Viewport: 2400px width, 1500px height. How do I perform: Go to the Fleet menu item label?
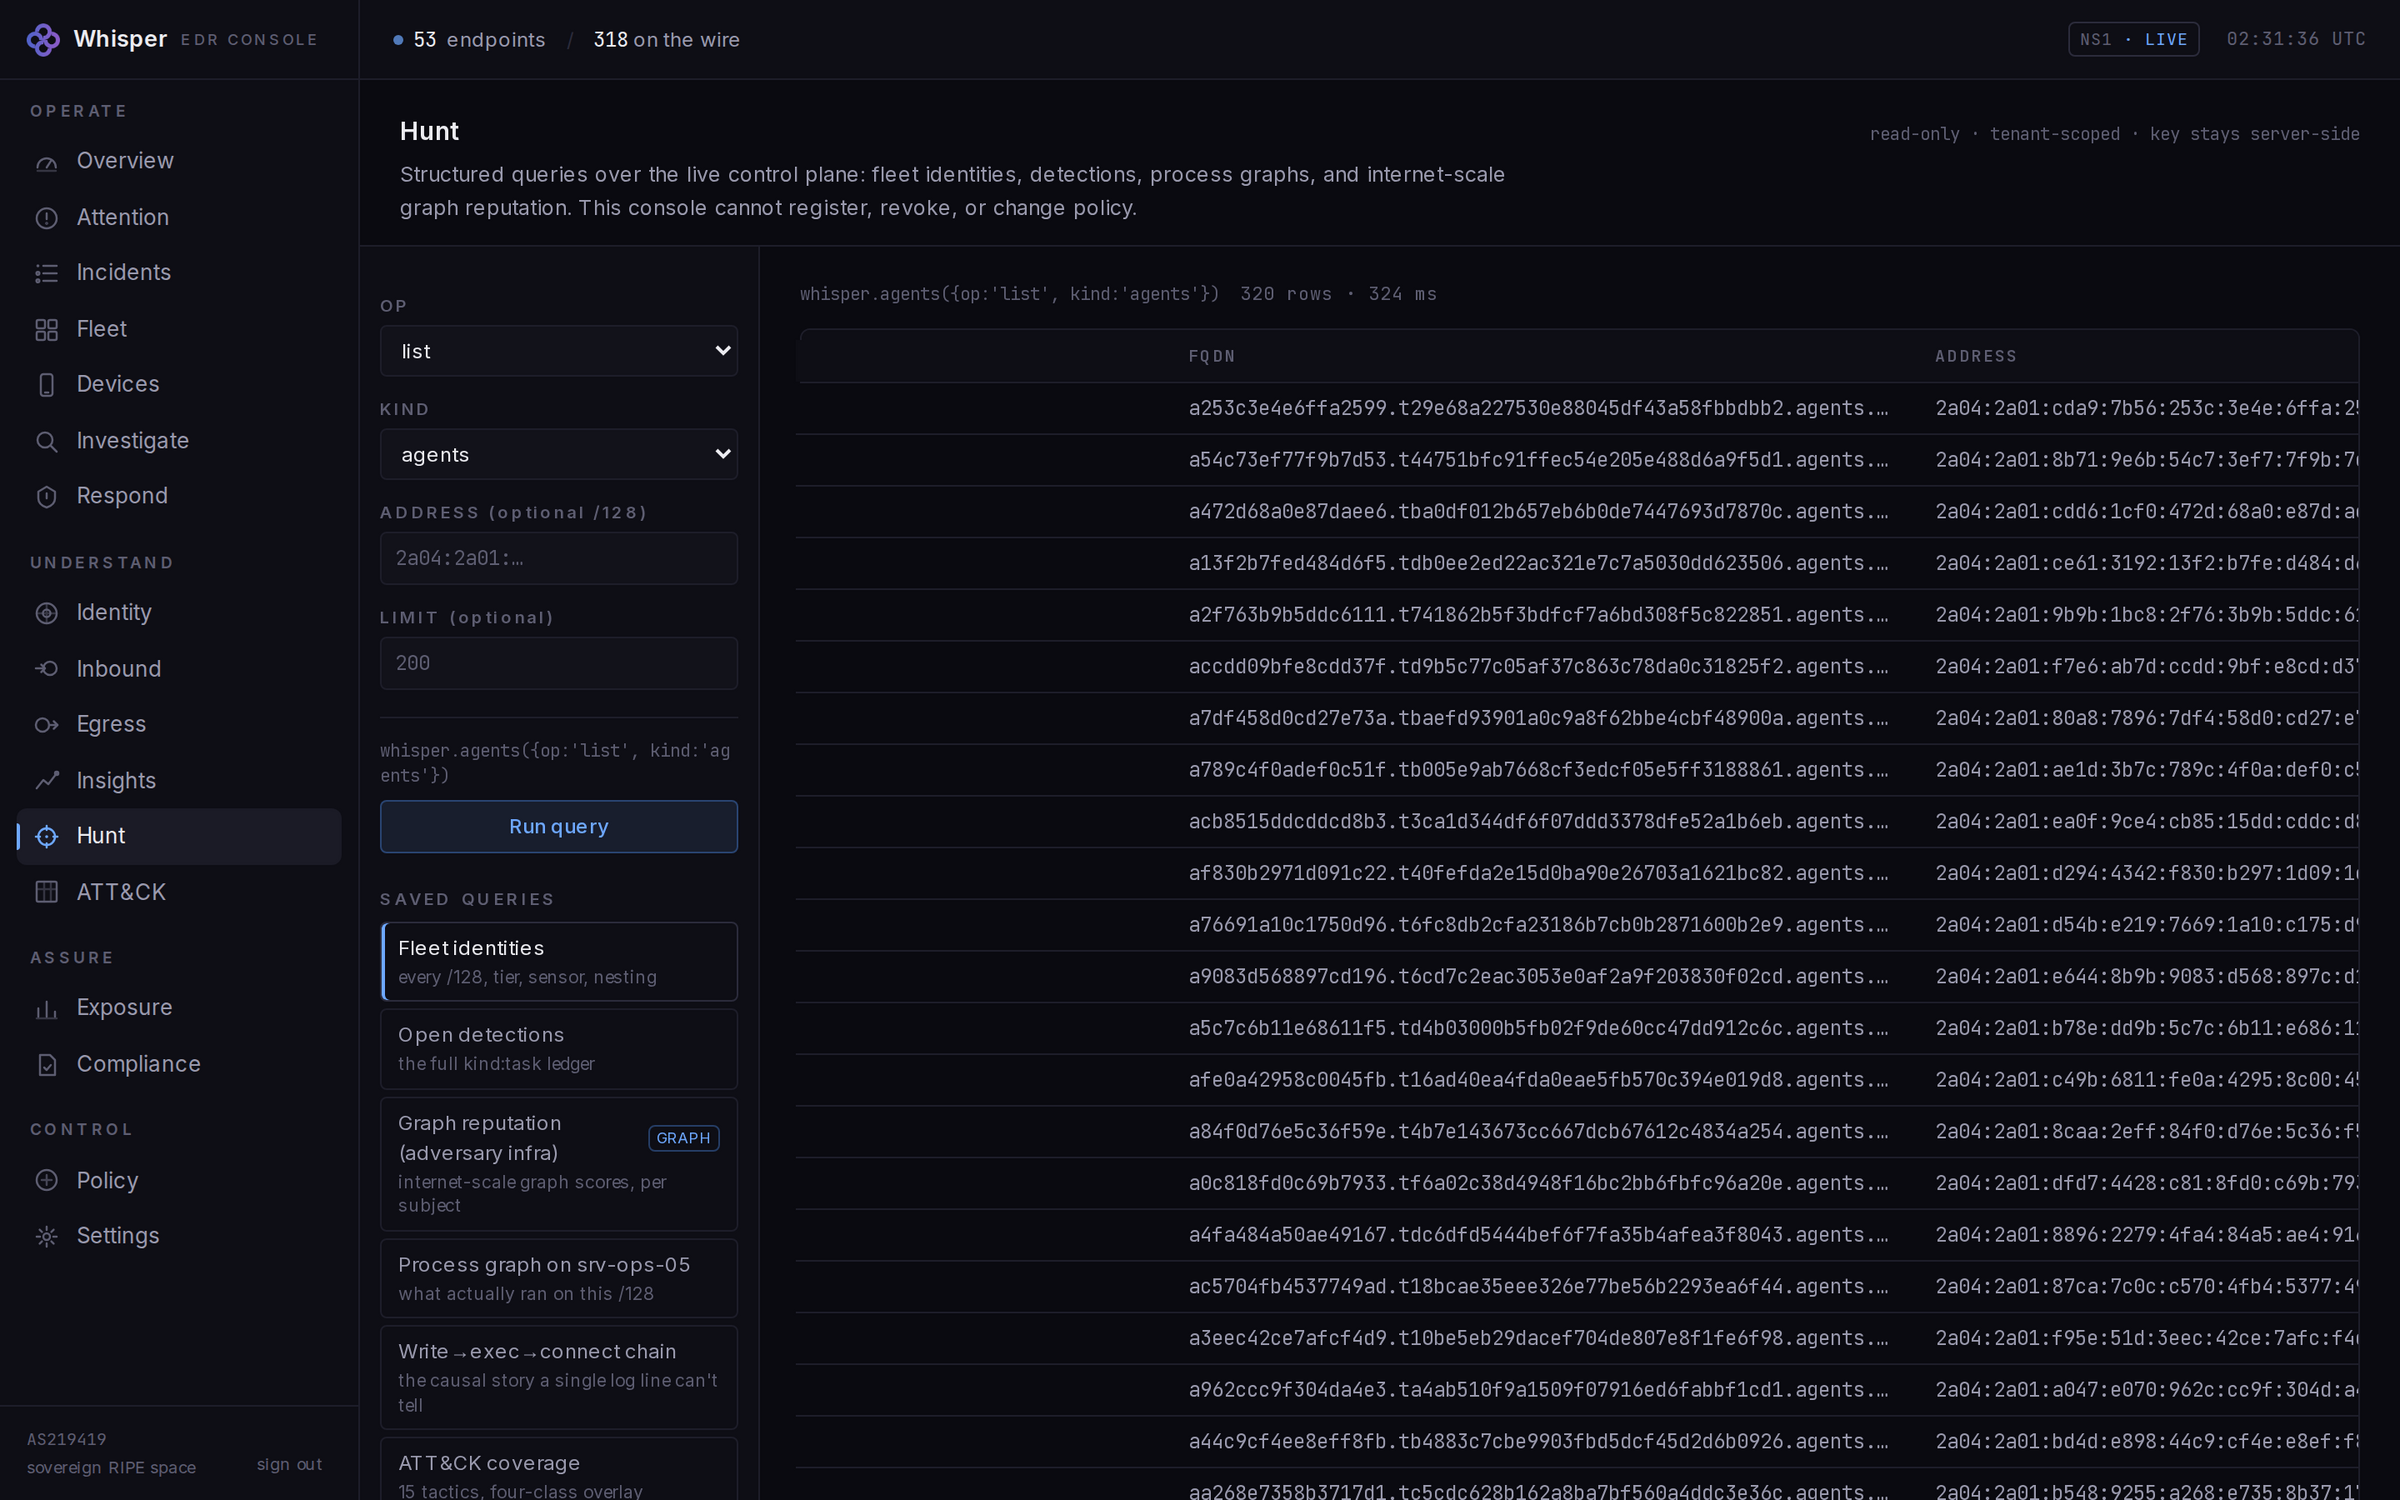(102, 329)
